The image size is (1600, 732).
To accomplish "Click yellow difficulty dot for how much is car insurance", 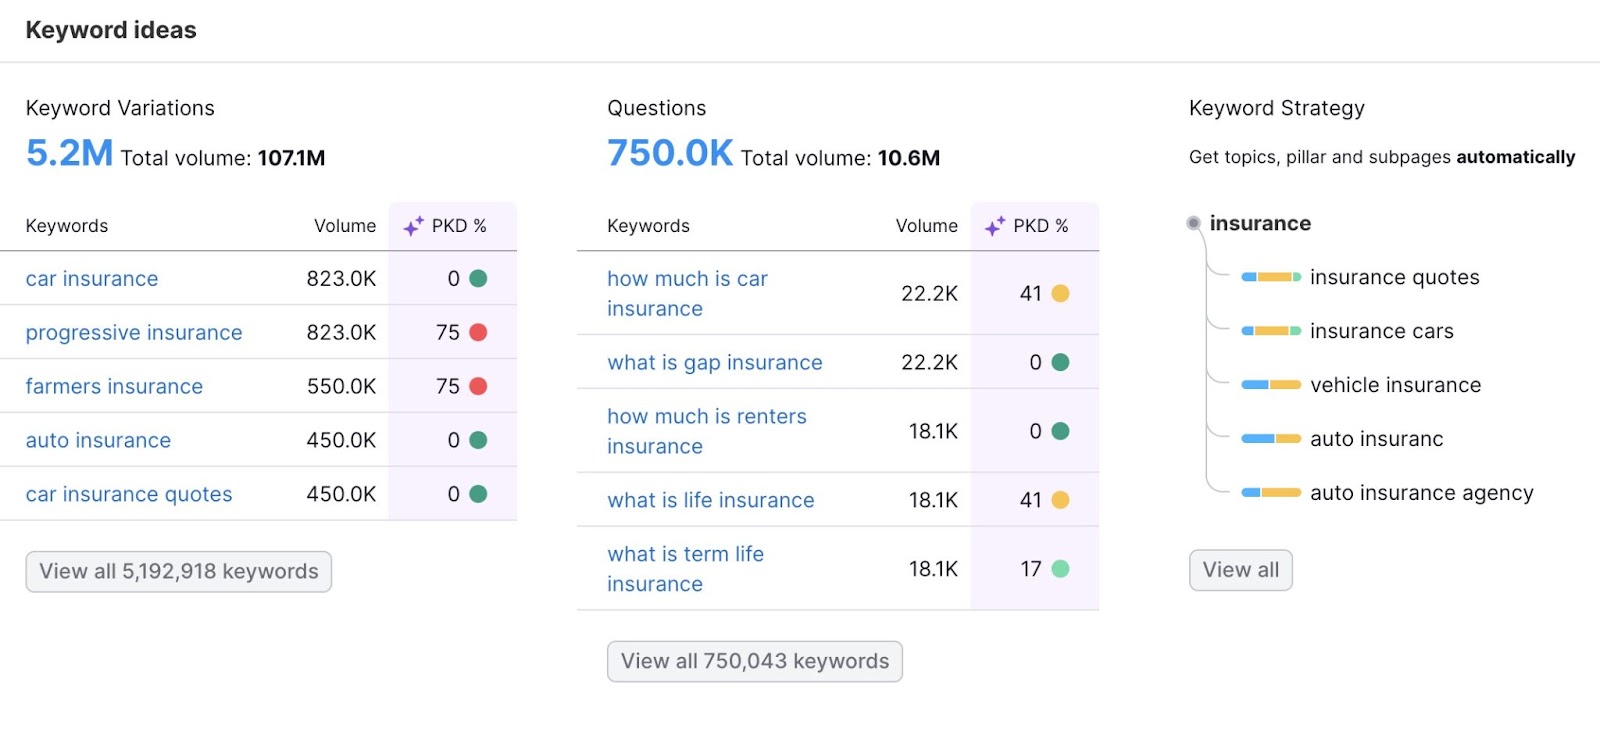I will click(1060, 294).
